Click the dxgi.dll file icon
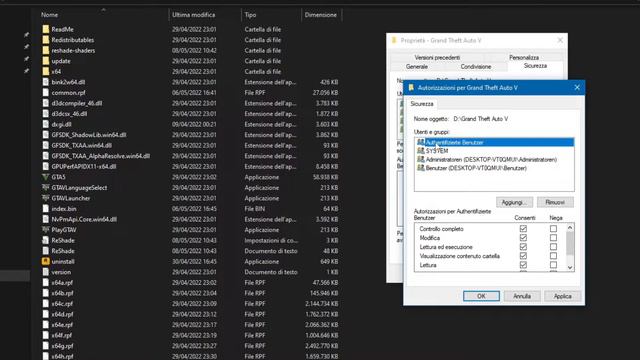The height and width of the screenshot is (360, 640). (x=46, y=124)
